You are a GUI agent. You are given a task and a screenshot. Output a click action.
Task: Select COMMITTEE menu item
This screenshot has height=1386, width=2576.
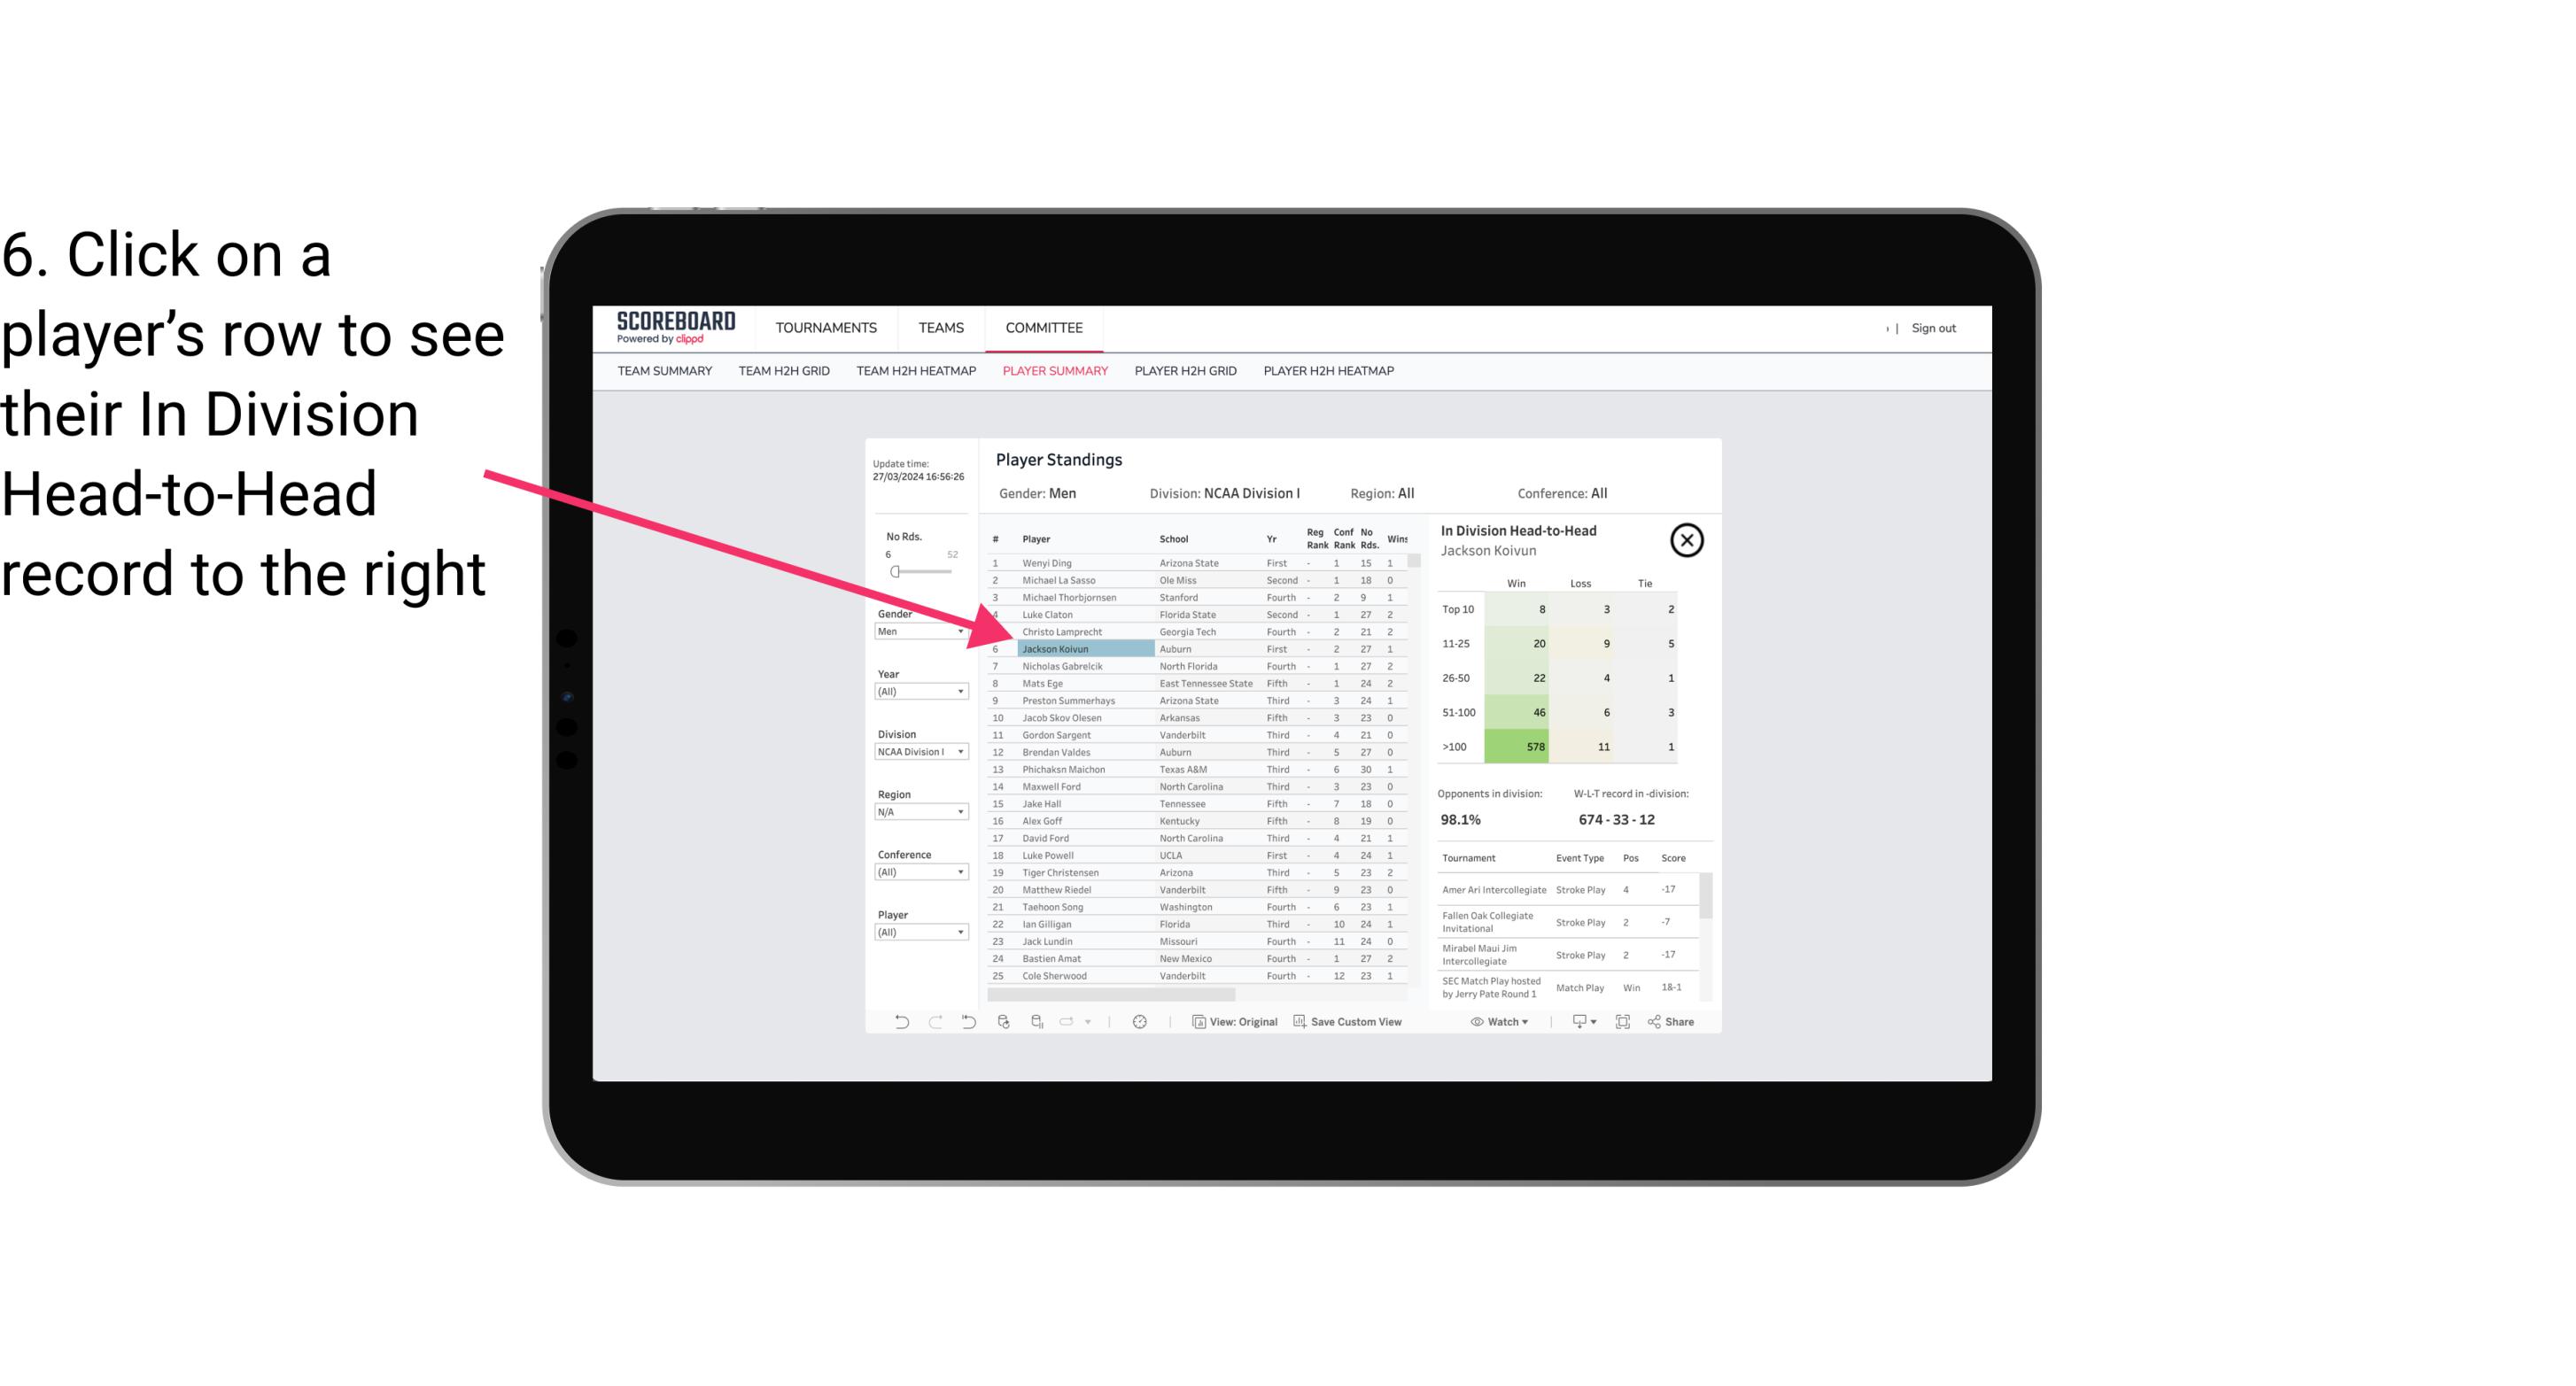(1043, 328)
